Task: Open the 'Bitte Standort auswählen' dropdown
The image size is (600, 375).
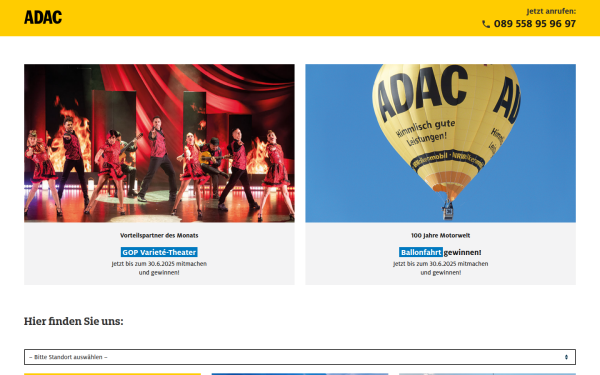Action: (x=300, y=357)
